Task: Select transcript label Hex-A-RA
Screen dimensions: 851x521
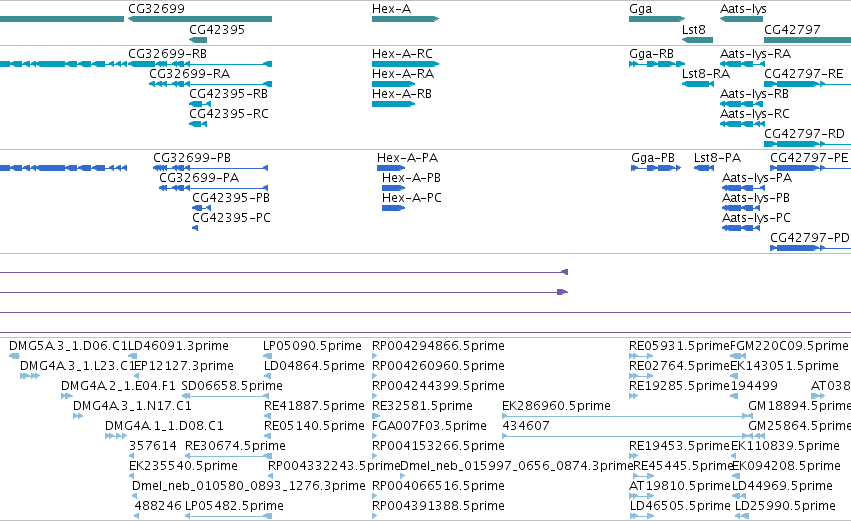Action: click(x=403, y=74)
